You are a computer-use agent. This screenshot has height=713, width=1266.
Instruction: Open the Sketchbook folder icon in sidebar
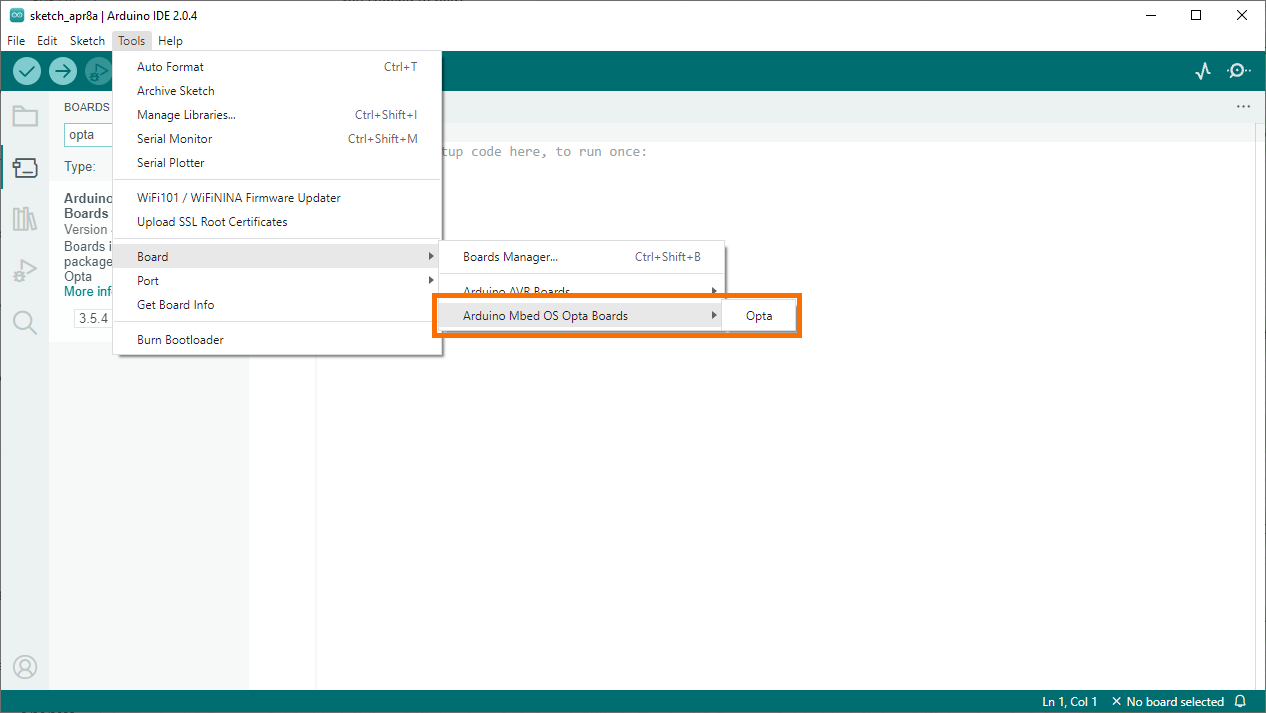(25, 116)
